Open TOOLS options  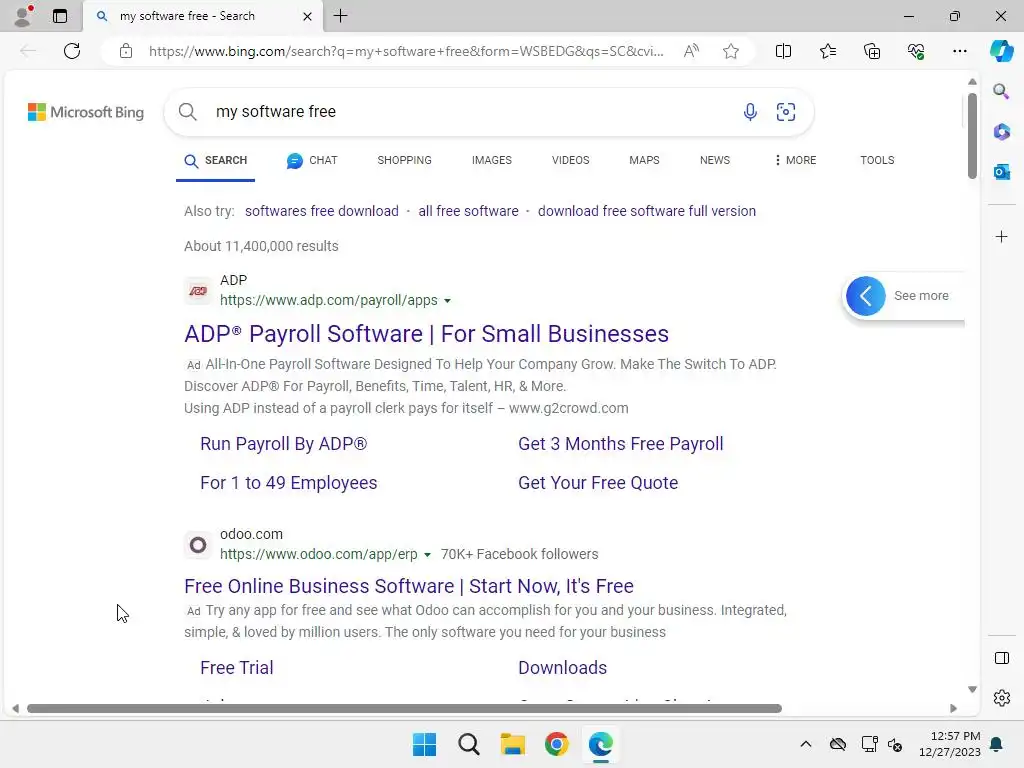coord(877,161)
